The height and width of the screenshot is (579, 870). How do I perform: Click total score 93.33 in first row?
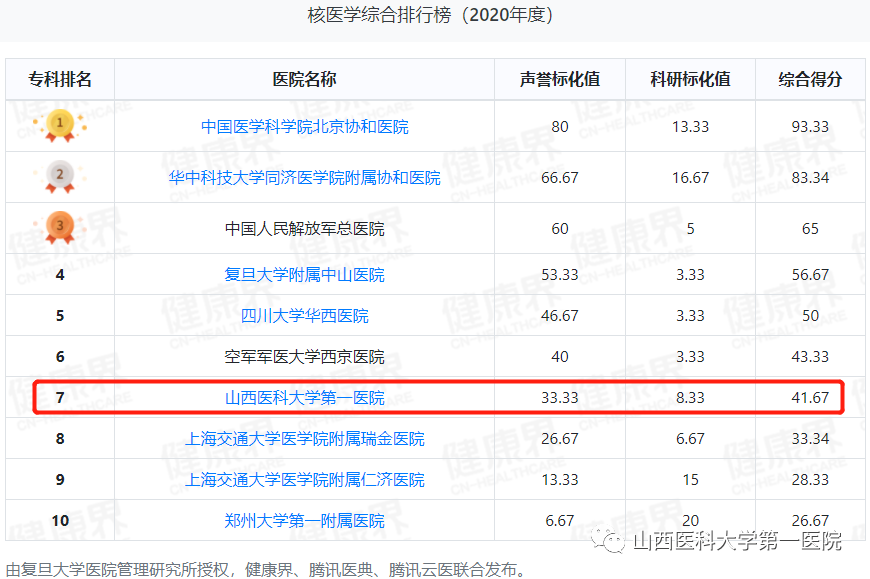[x=810, y=127]
